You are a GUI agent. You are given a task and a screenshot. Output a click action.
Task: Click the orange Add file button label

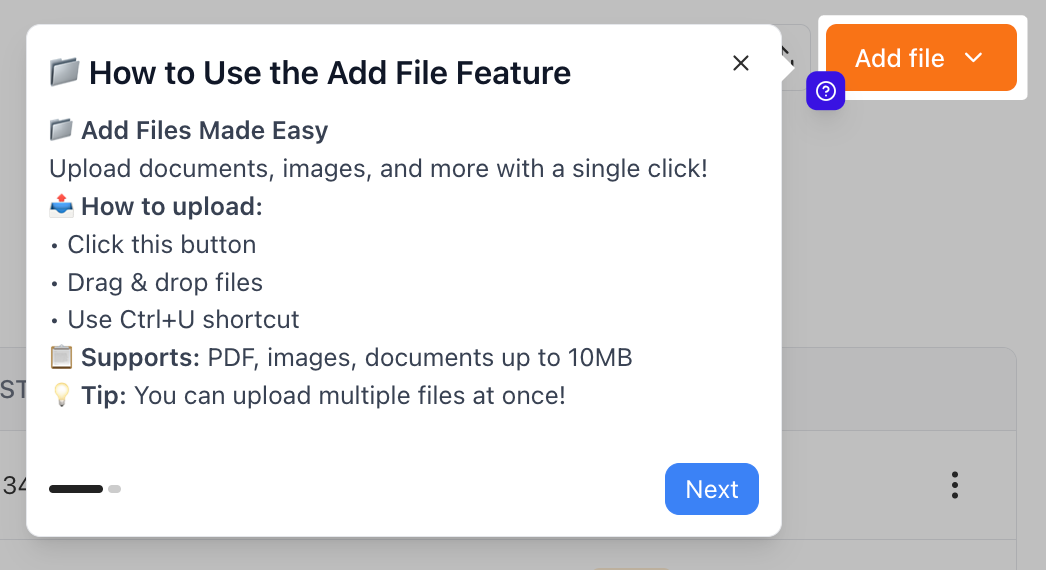pos(899,58)
